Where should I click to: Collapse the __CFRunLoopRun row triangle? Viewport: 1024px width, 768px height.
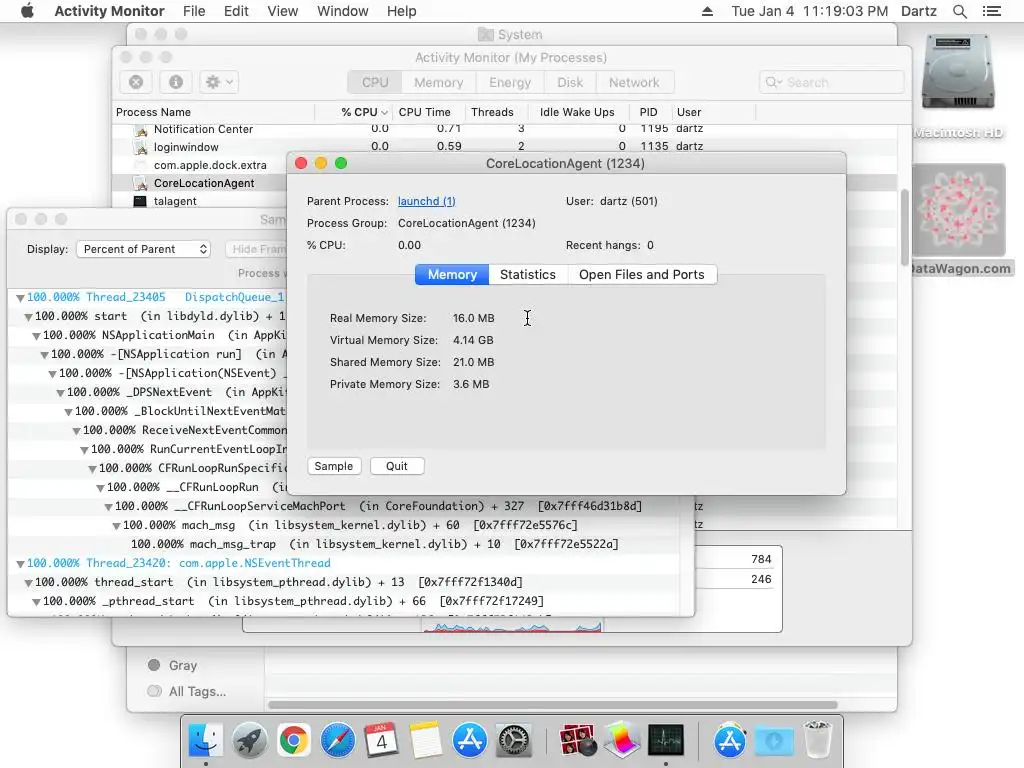tap(101, 488)
